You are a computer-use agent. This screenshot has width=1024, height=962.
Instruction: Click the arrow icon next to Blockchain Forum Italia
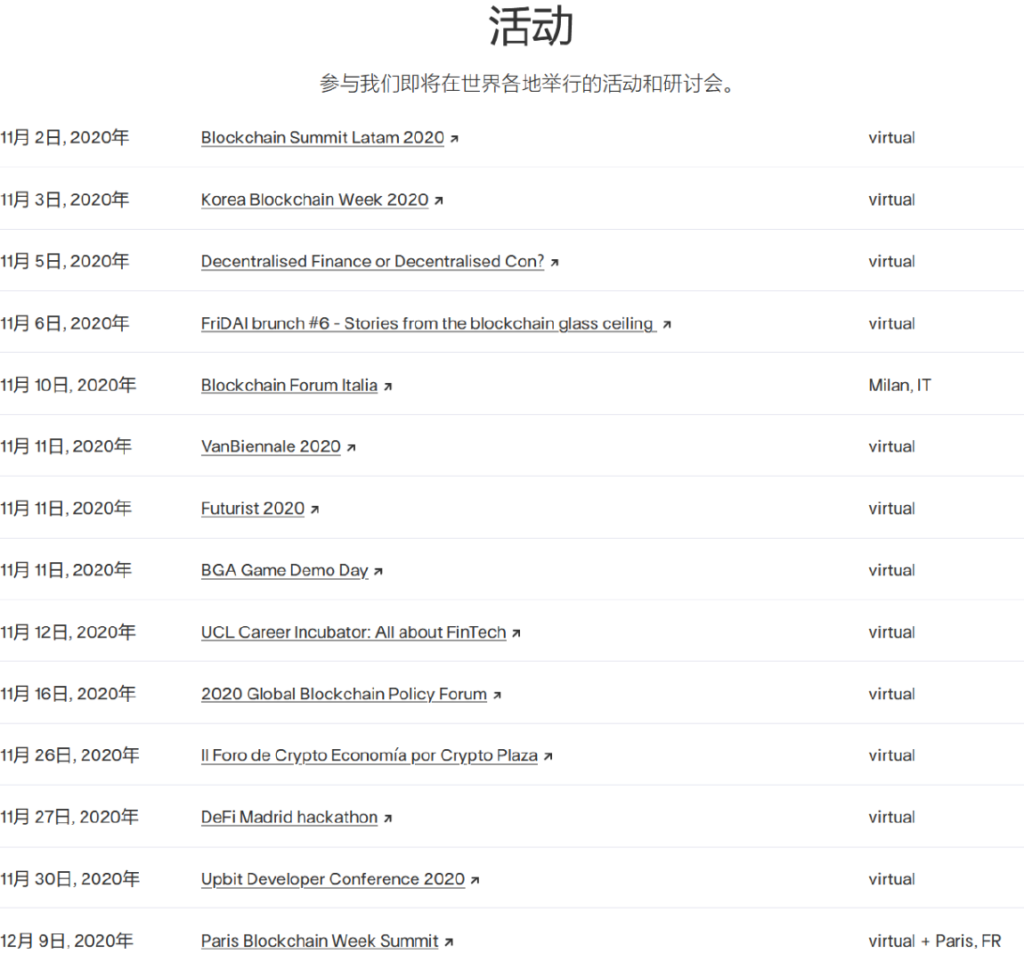point(388,387)
